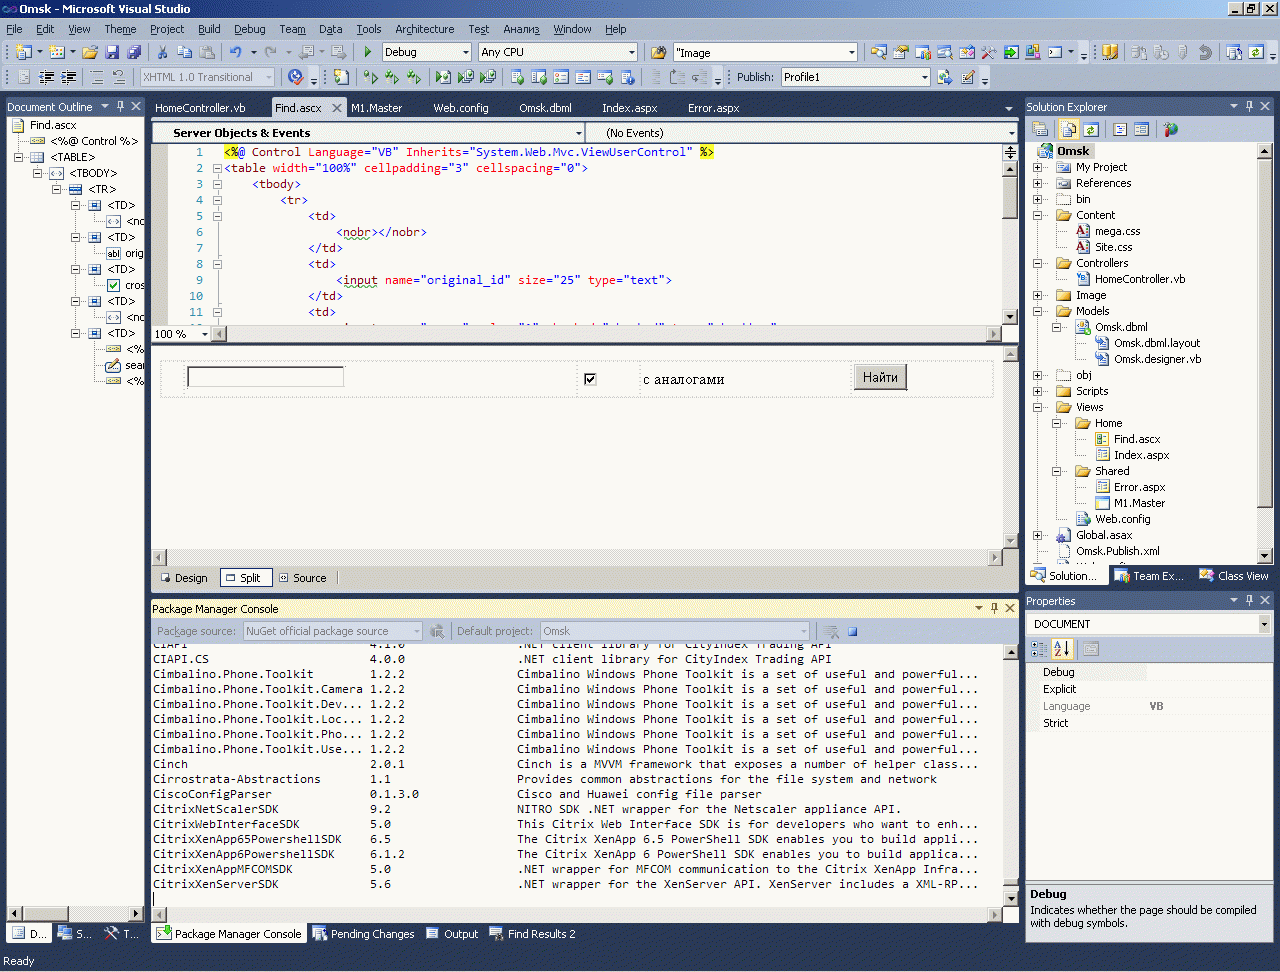The height and width of the screenshot is (972, 1280).
Task: Click the Open File folder icon
Action: [x=90, y=52]
